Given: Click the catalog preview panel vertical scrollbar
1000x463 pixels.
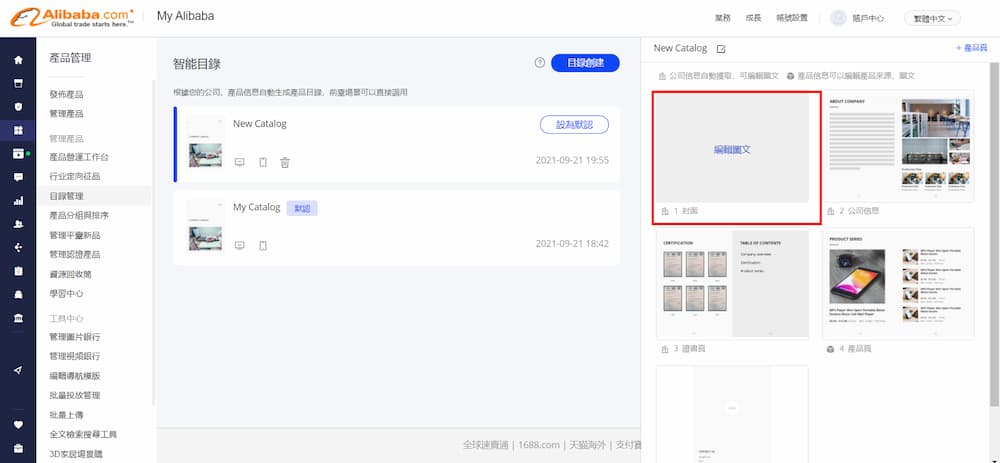Looking at the screenshot, I should tap(994, 235).
